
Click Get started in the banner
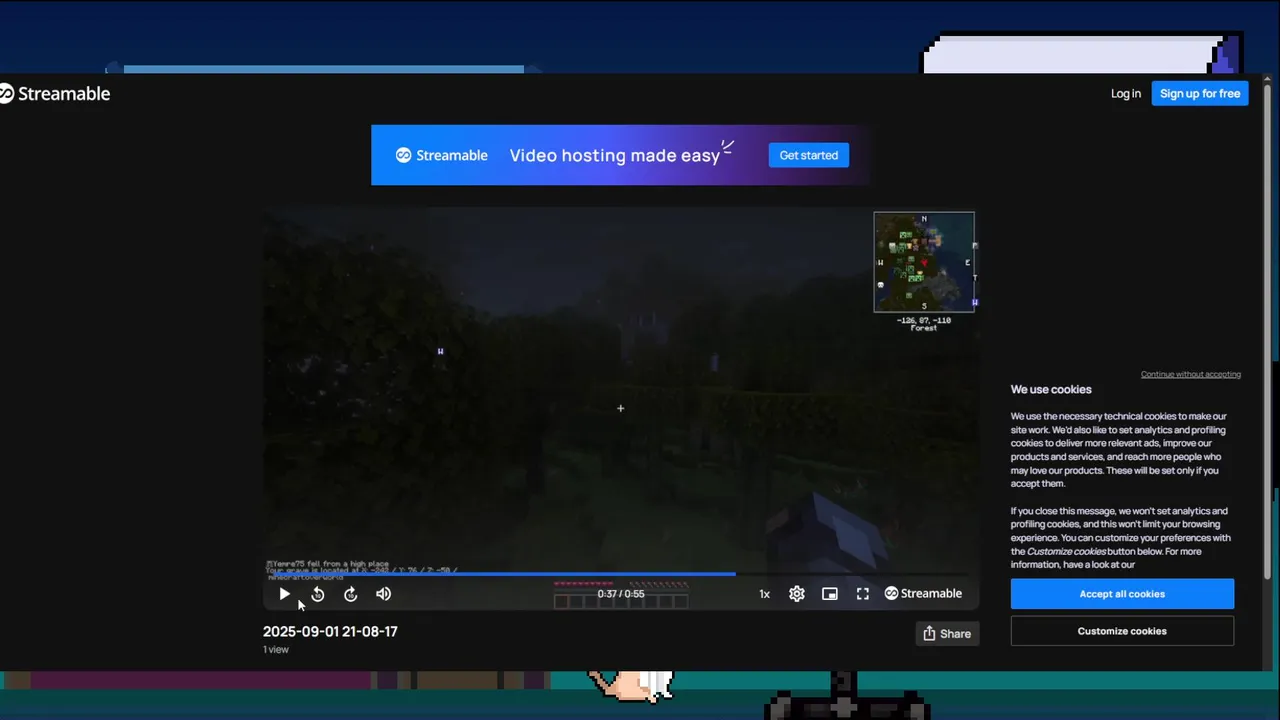click(x=809, y=155)
